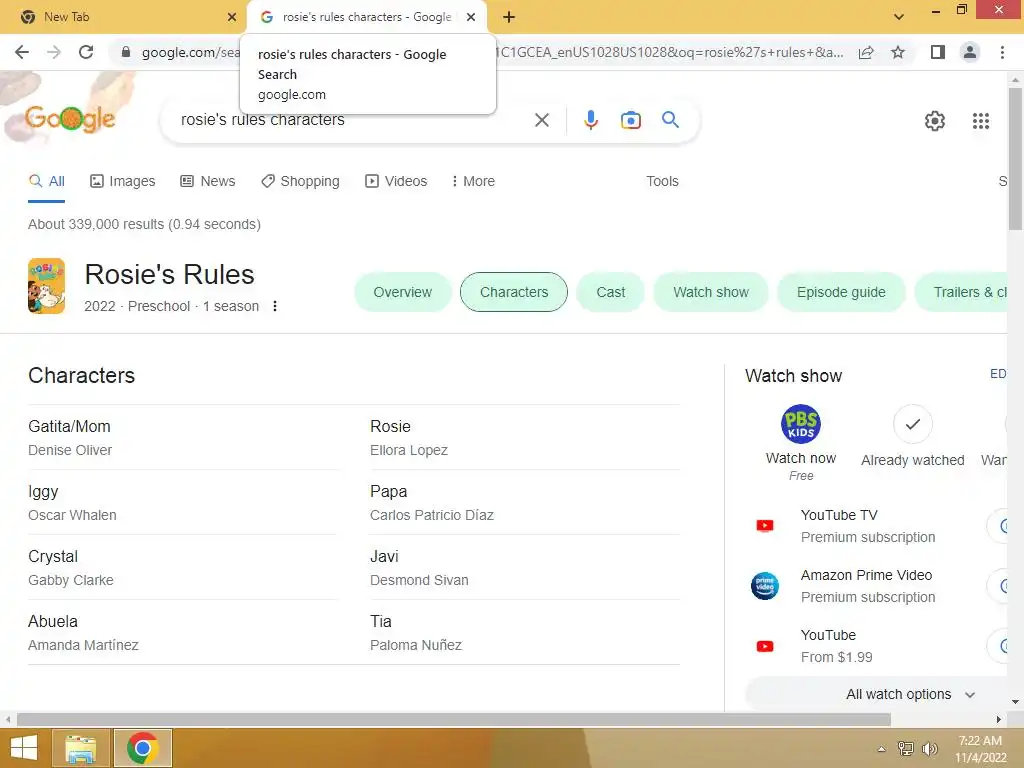
Task: Open Chrome's three-dot menu
Action: point(1002,52)
